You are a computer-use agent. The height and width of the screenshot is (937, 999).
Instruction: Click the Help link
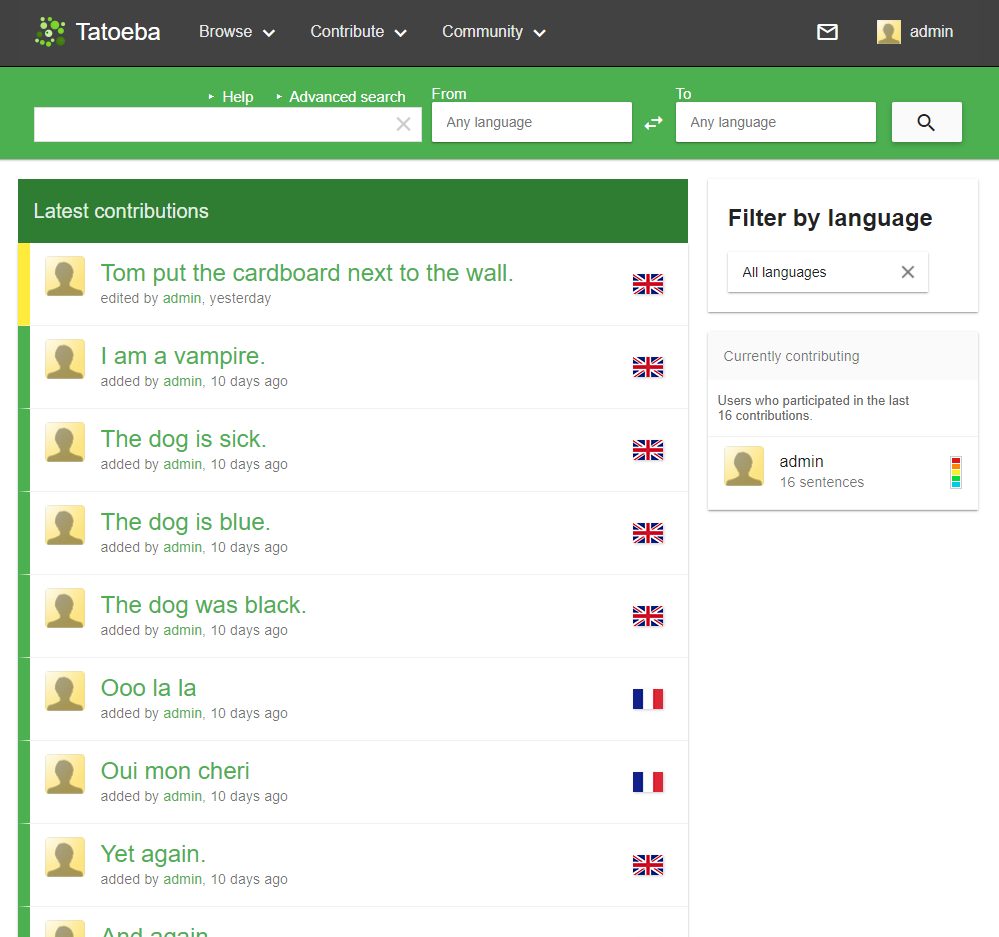(238, 97)
